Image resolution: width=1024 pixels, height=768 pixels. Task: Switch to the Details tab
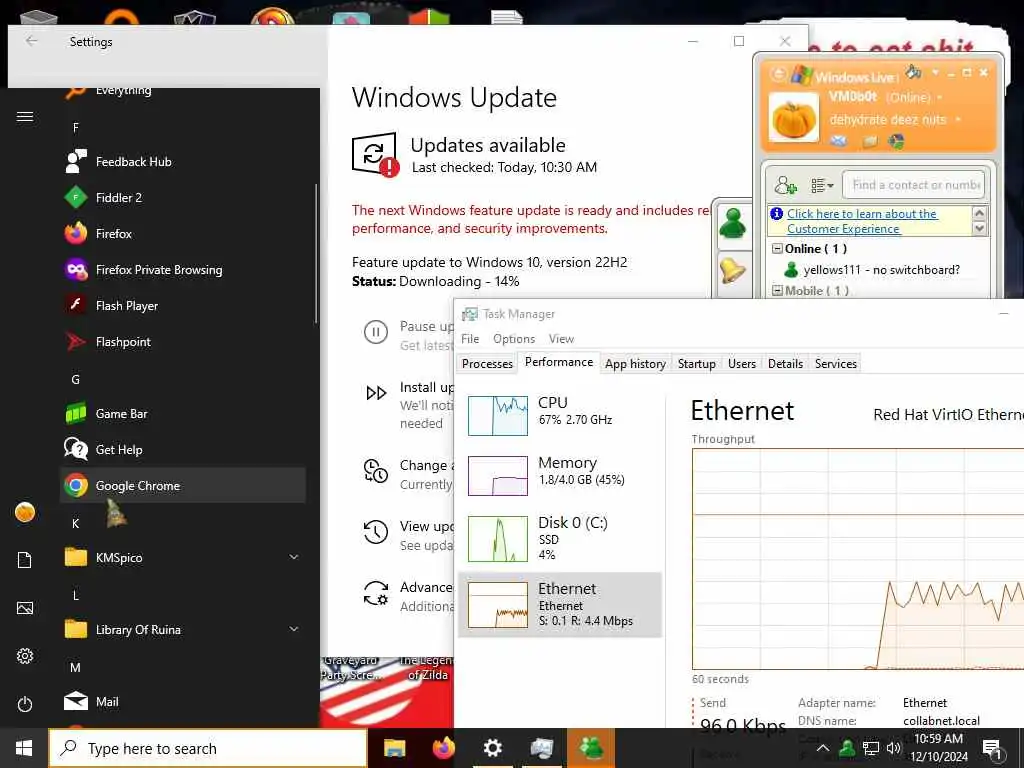click(785, 363)
